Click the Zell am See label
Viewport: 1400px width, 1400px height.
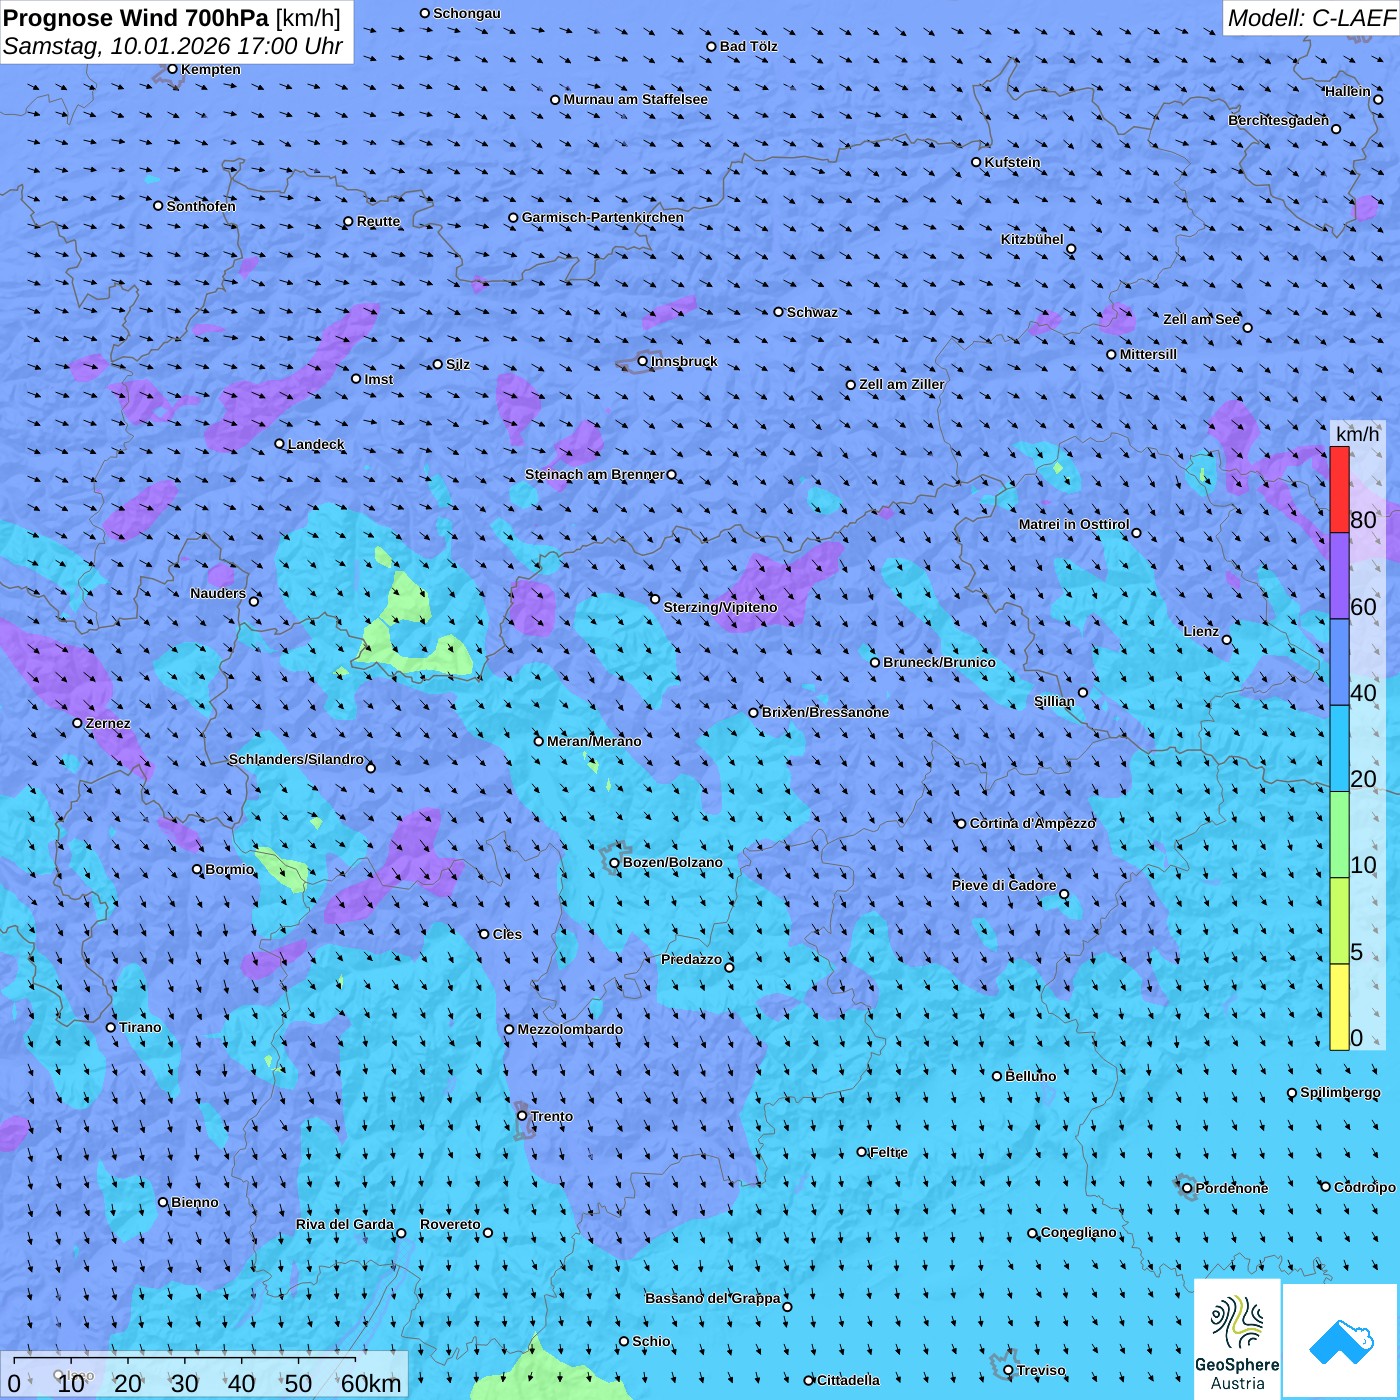(1201, 319)
